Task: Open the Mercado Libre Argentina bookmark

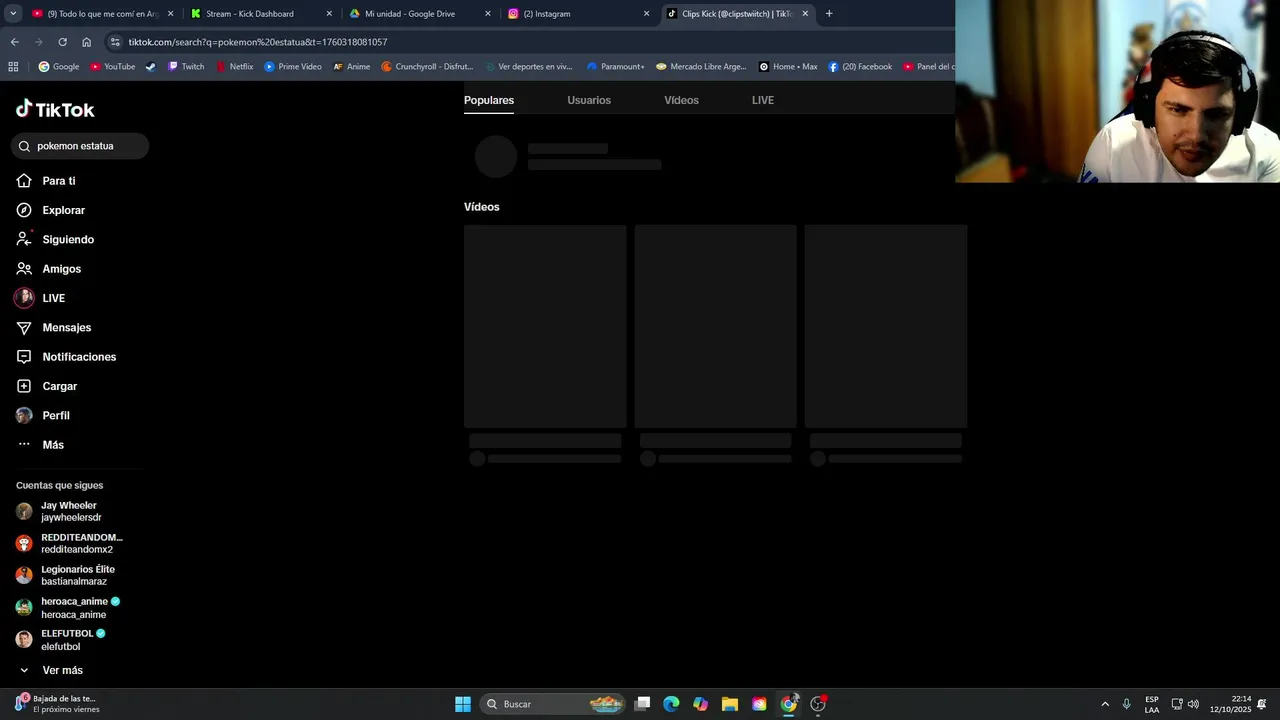Action: click(701, 67)
